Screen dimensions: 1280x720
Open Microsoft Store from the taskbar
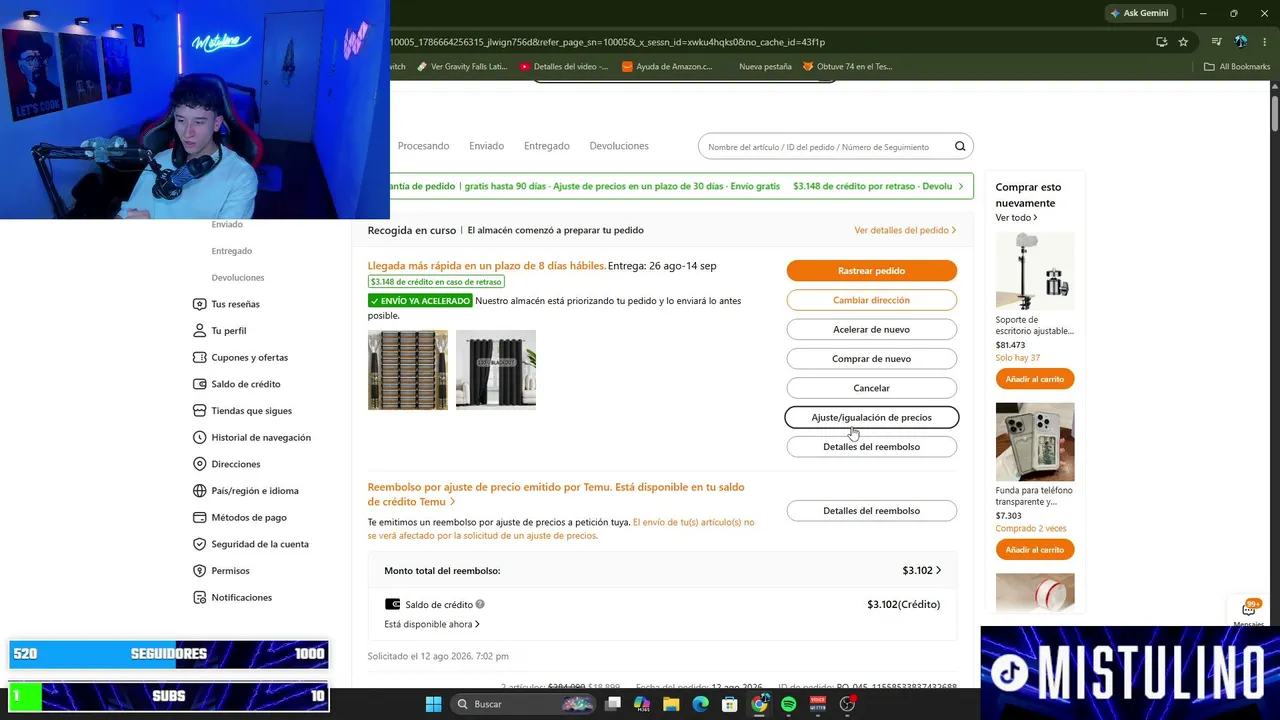730,704
